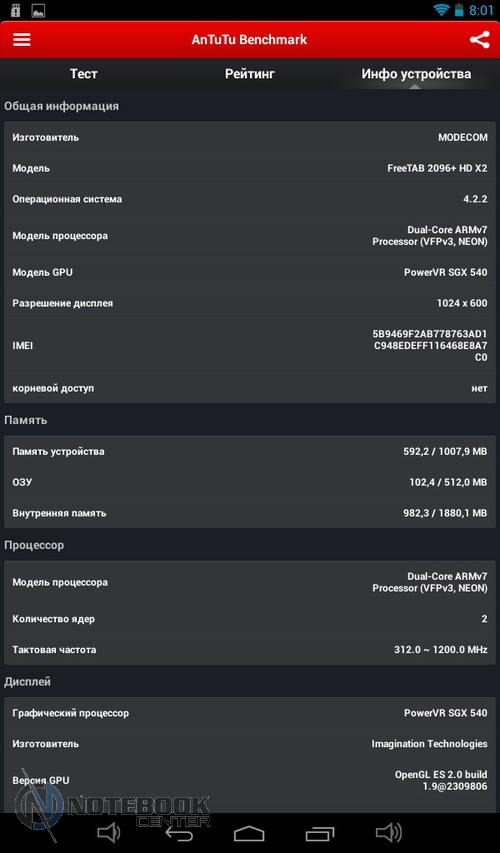
Task: Tap the ОЗУ memory row
Action: (x=250, y=482)
